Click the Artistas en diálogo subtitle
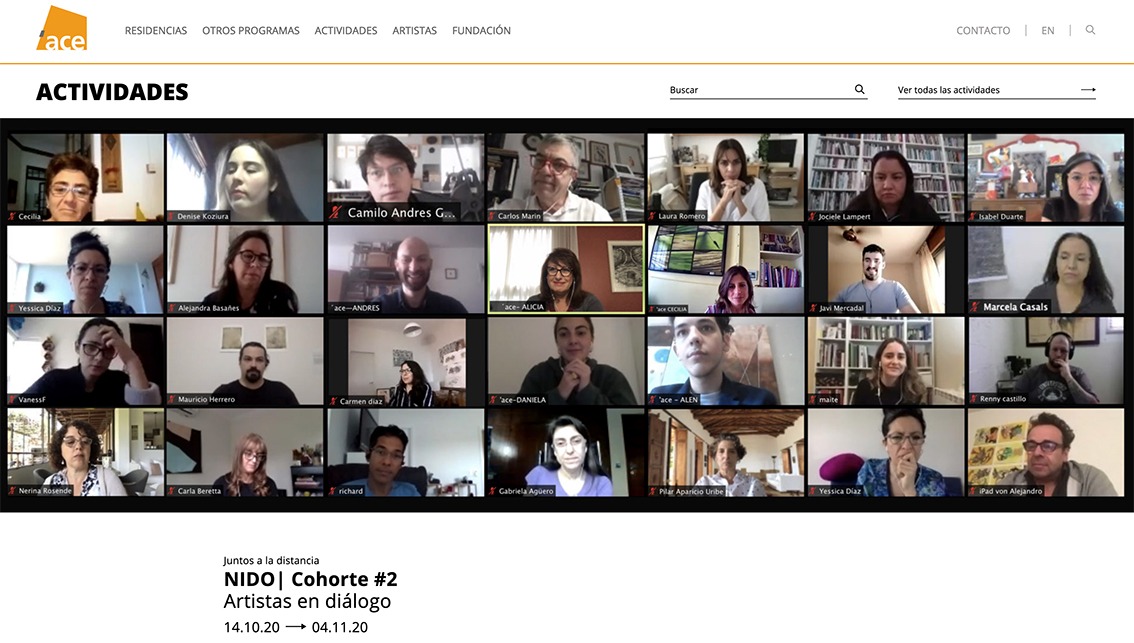1134x643 pixels. coord(307,602)
